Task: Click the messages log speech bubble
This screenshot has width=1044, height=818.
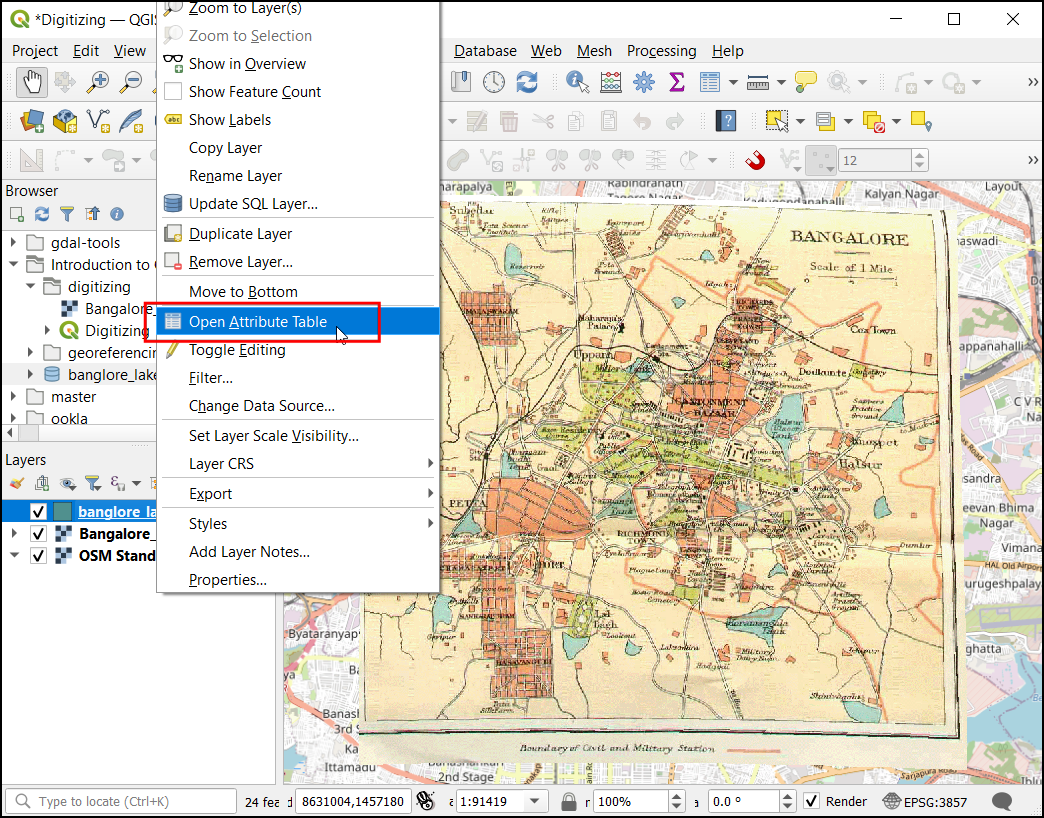Action: click(1002, 801)
